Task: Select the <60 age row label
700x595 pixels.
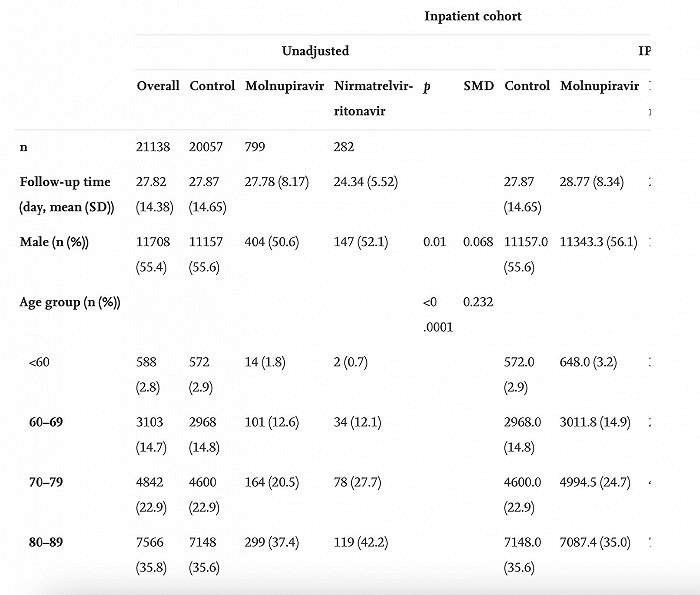Action: (x=39, y=362)
